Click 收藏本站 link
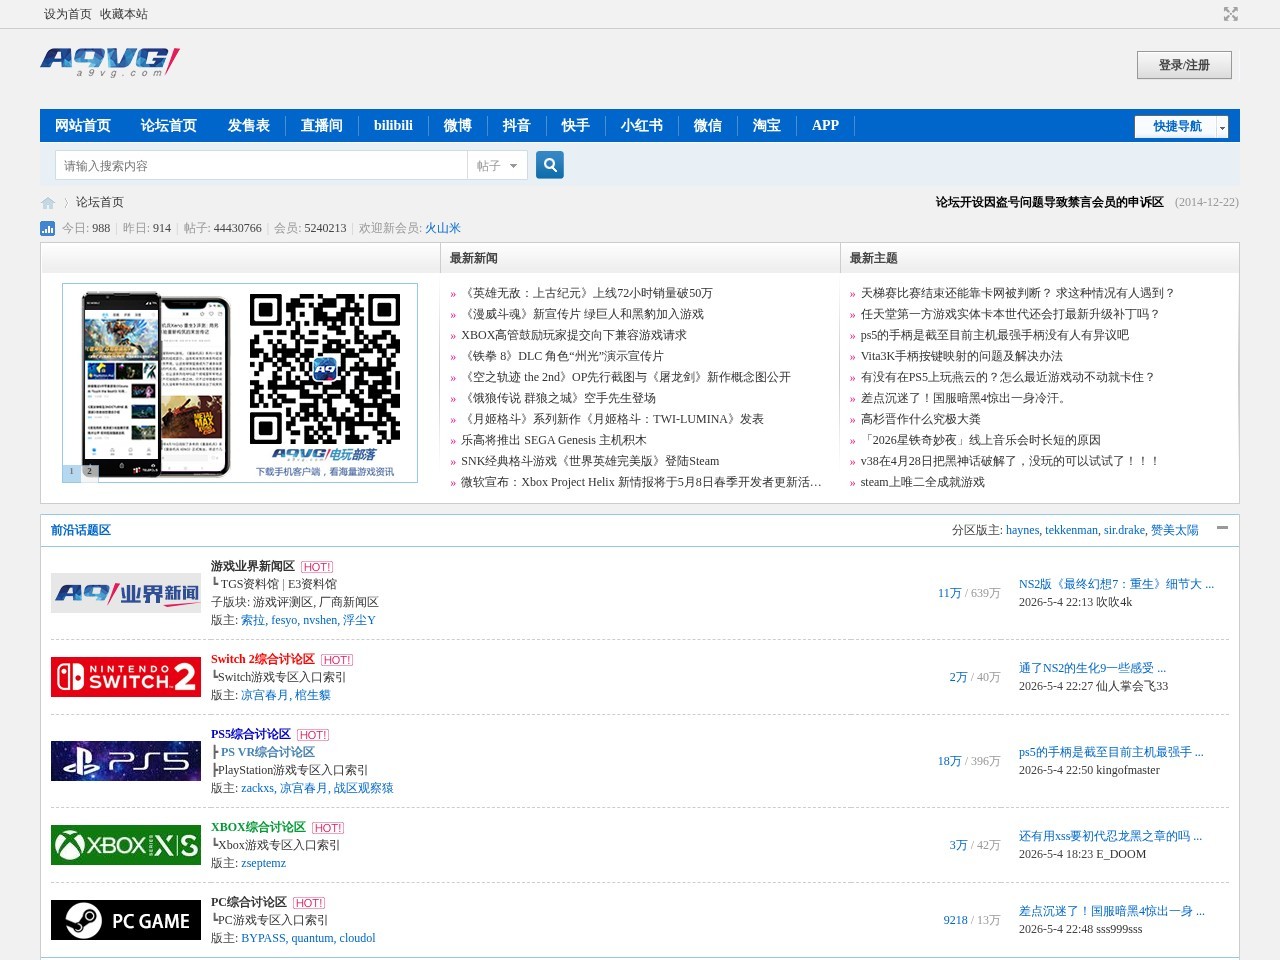Viewport: 1280px width, 960px height. [x=124, y=14]
